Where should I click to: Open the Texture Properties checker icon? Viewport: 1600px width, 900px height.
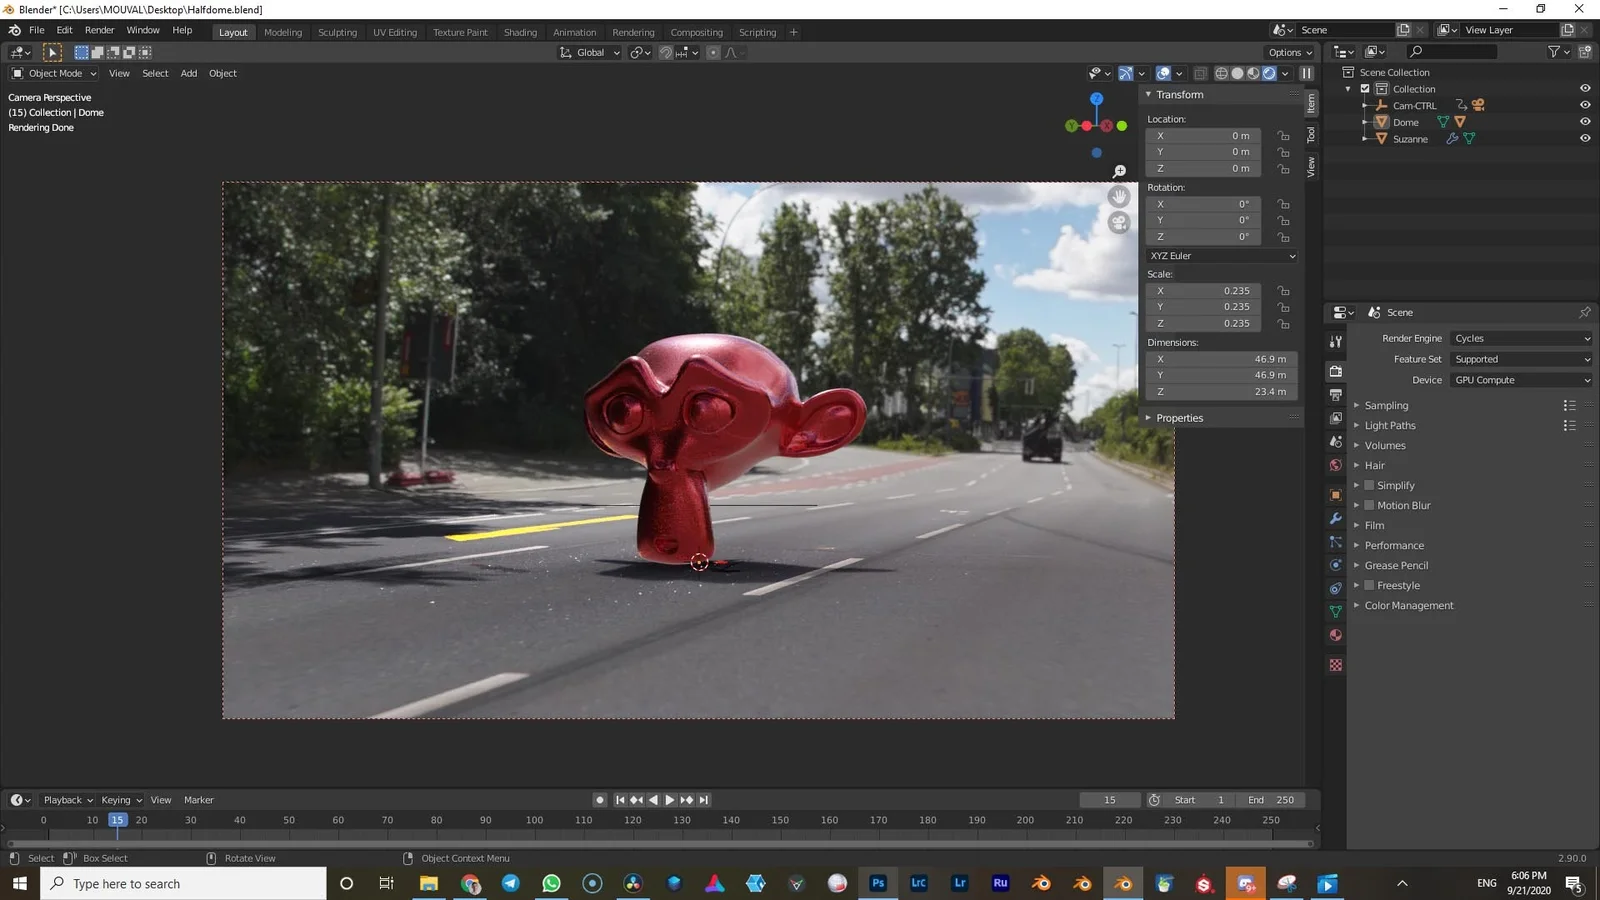click(x=1335, y=664)
